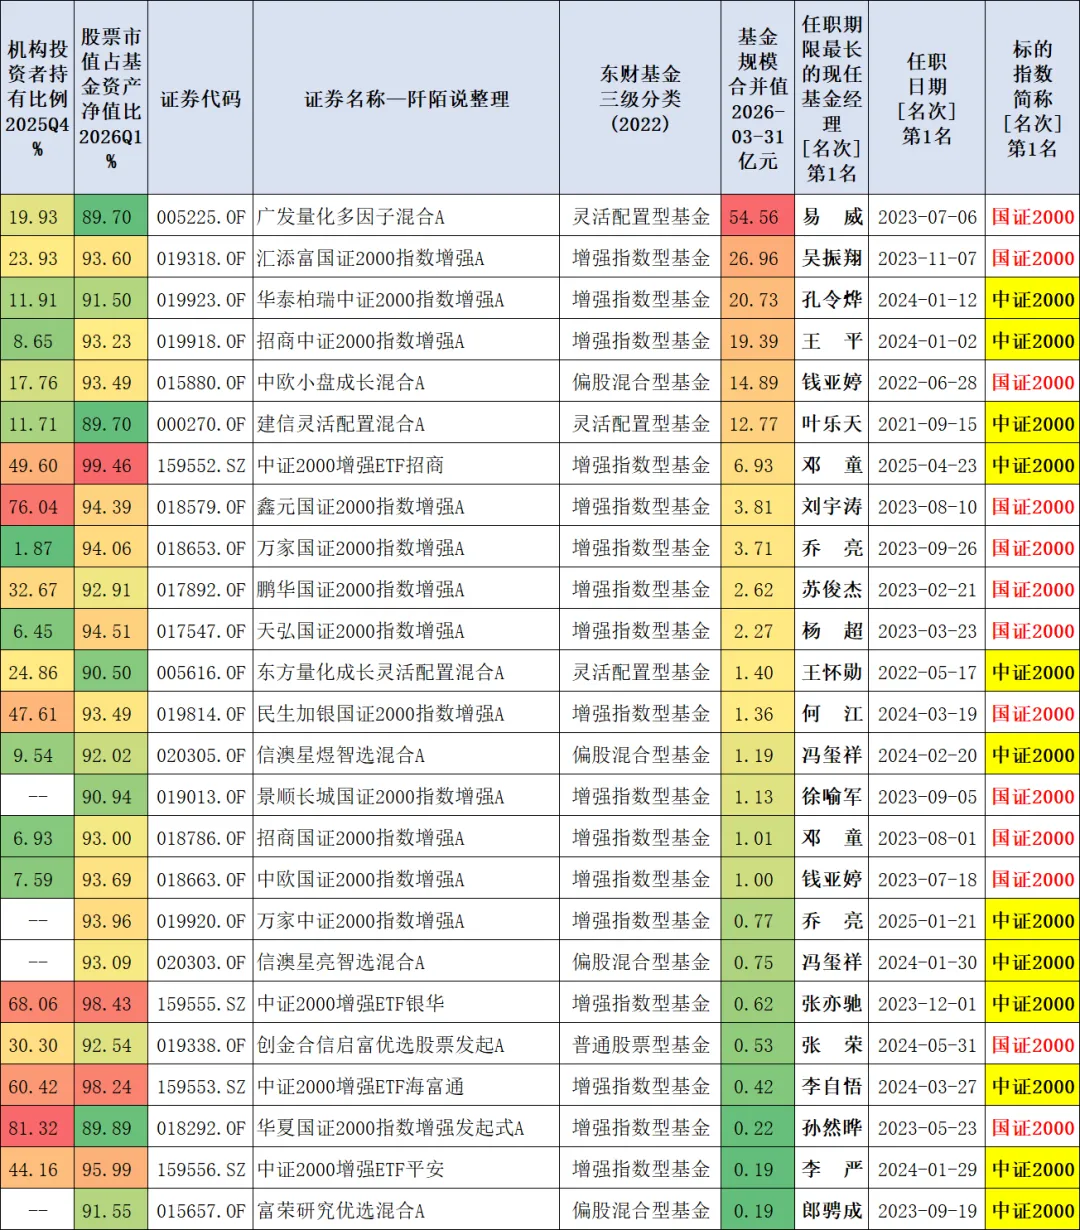Select fund name 创金合信启富优选股票发起A
The image size is (1080, 1230).
click(x=381, y=1046)
